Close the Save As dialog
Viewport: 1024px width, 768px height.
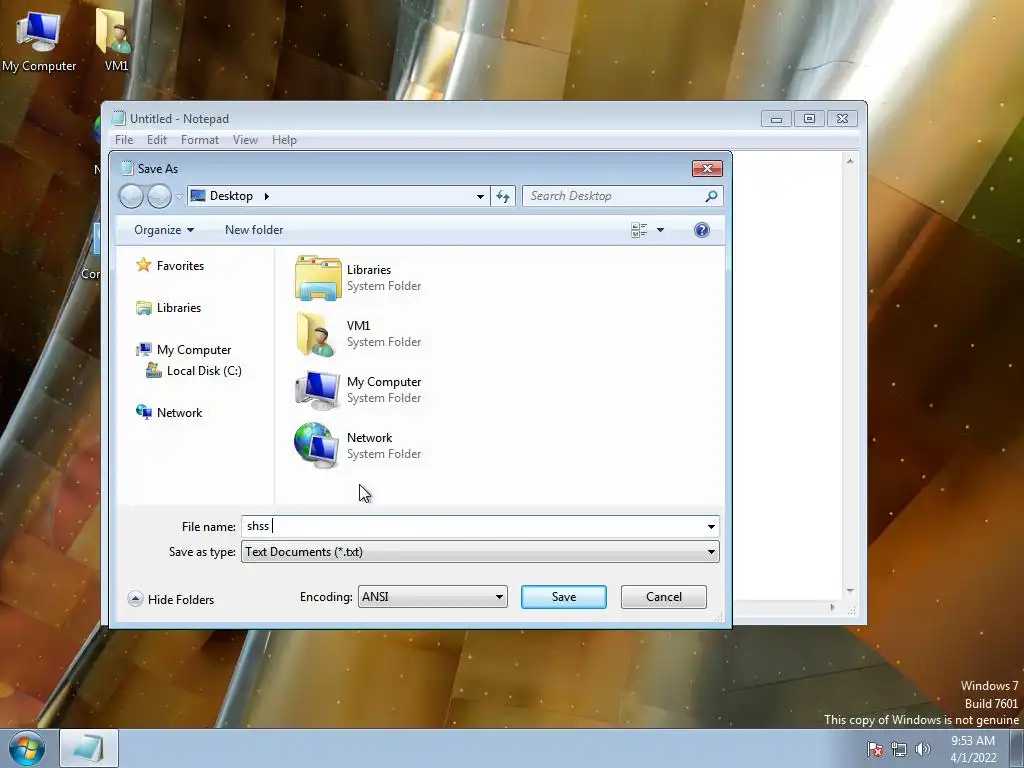pos(707,168)
